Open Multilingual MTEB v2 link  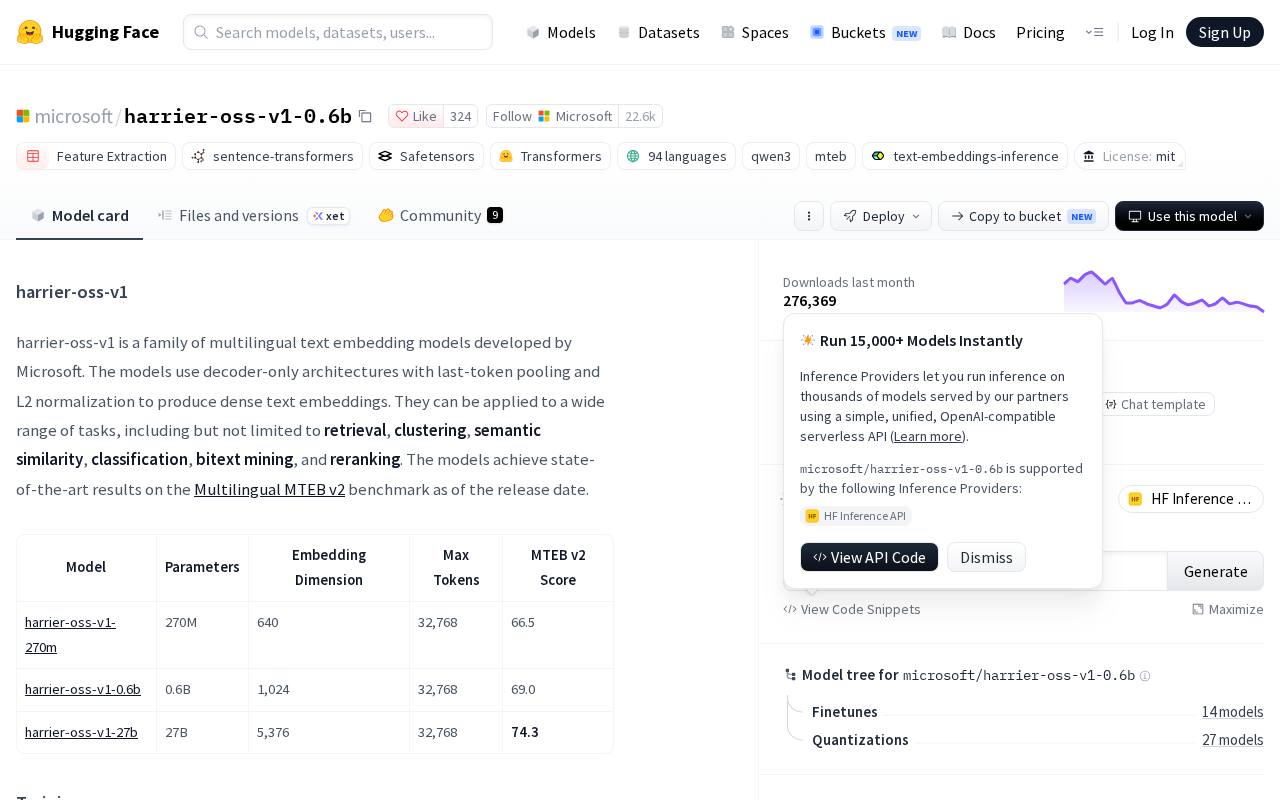click(x=269, y=489)
